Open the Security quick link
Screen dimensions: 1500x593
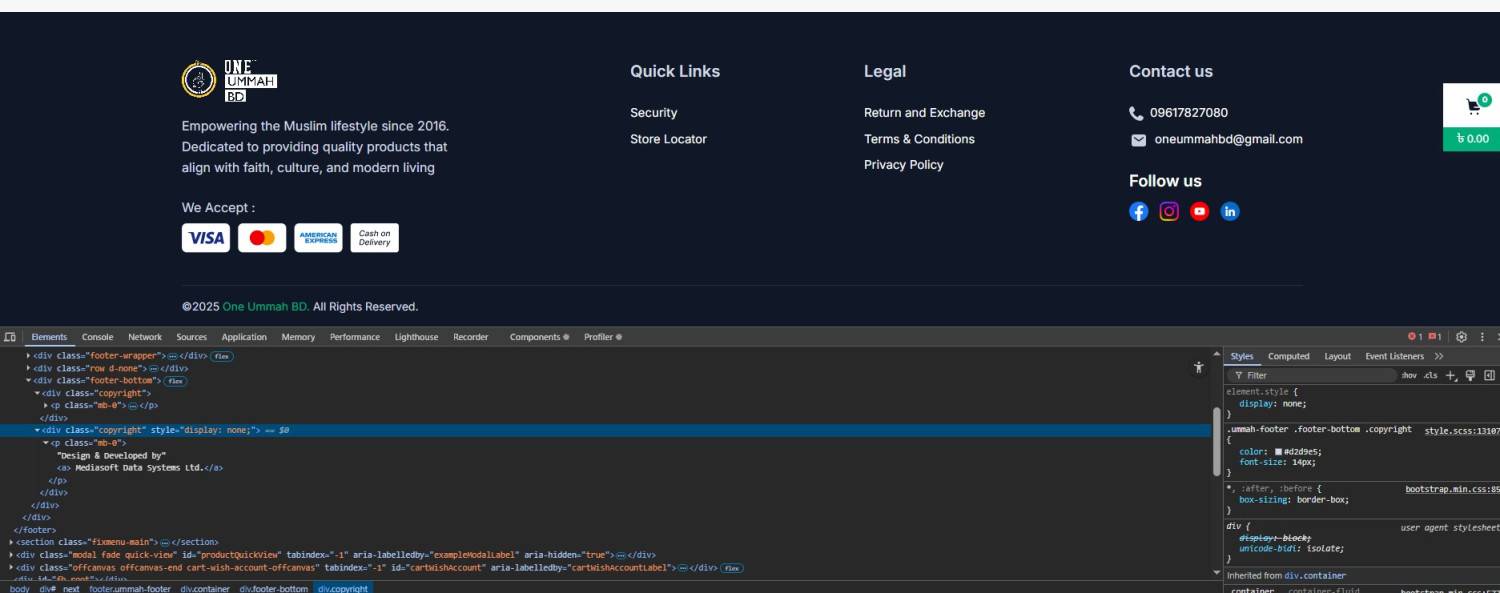pos(654,113)
